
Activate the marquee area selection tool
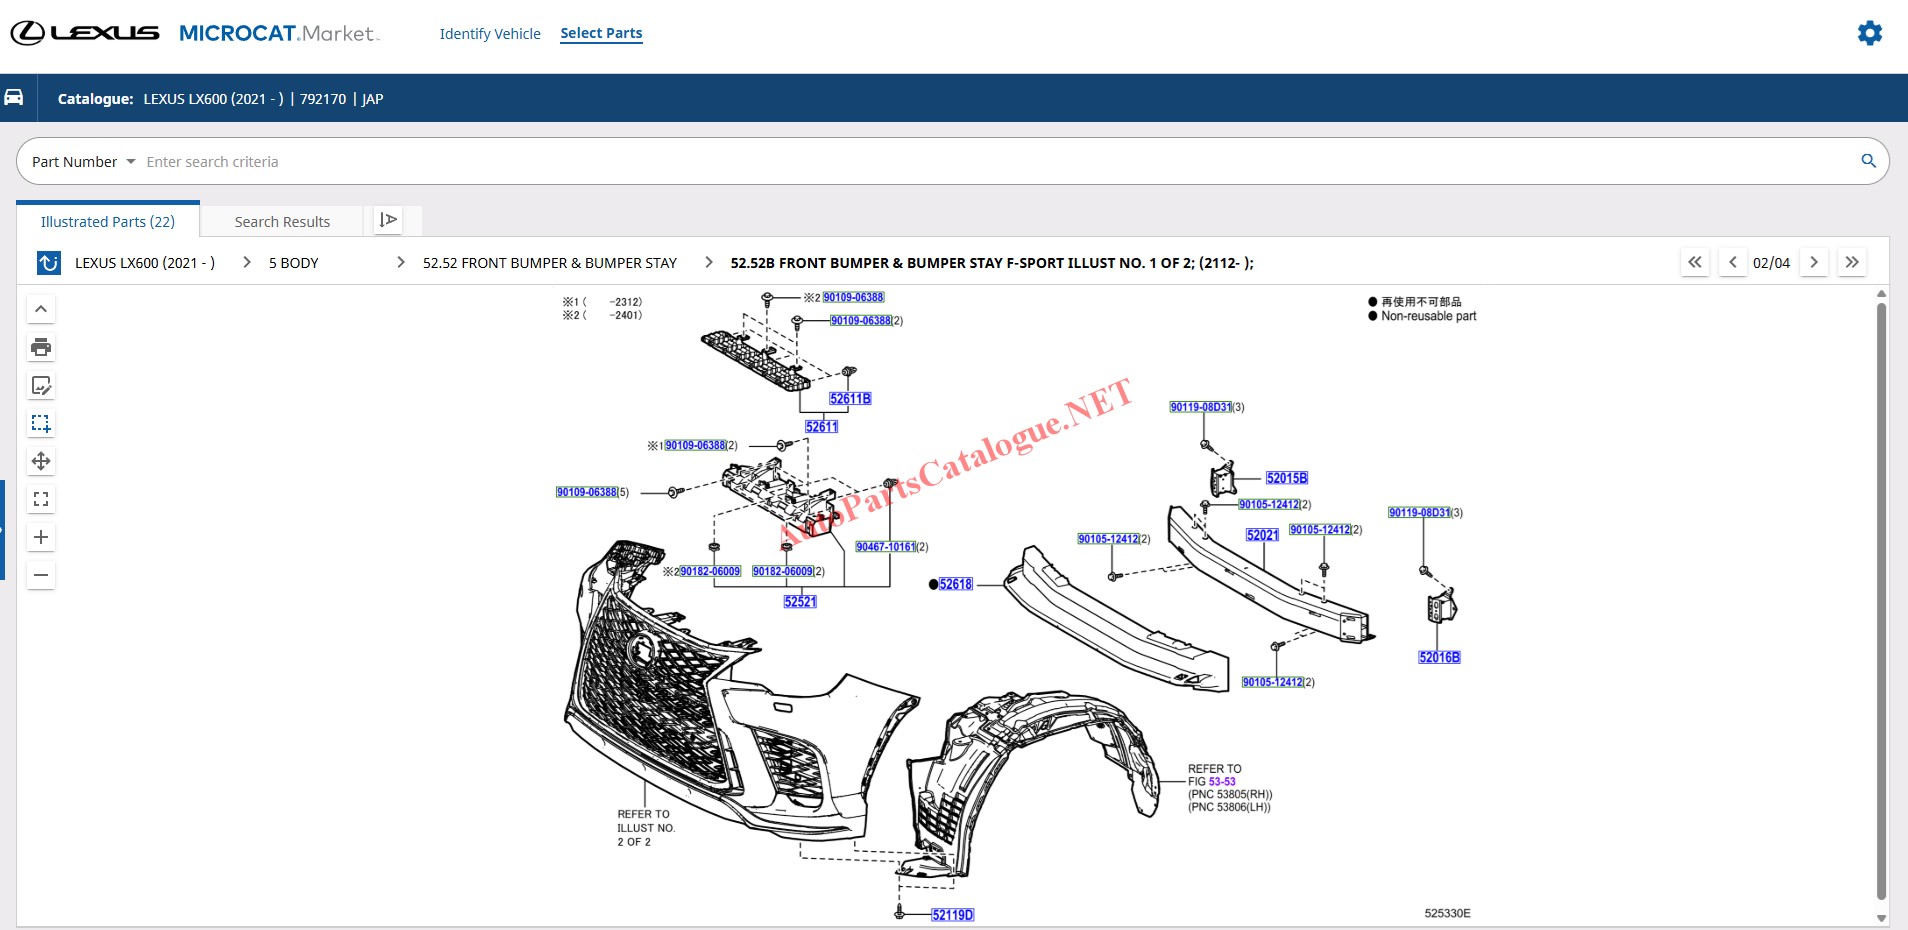coord(41,423)
